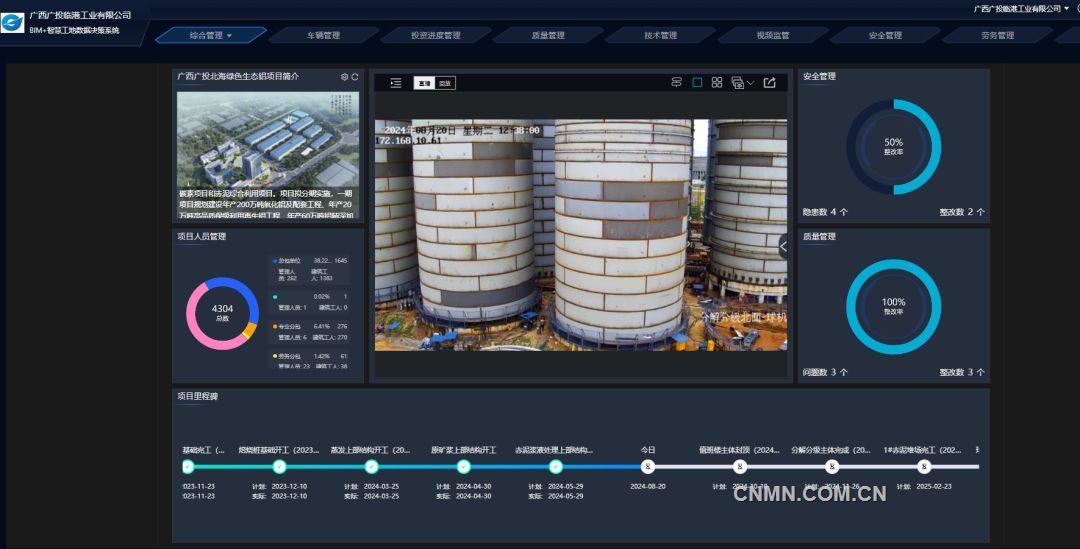
Task: Toggle the camera list panel icon
Action: 395,83
